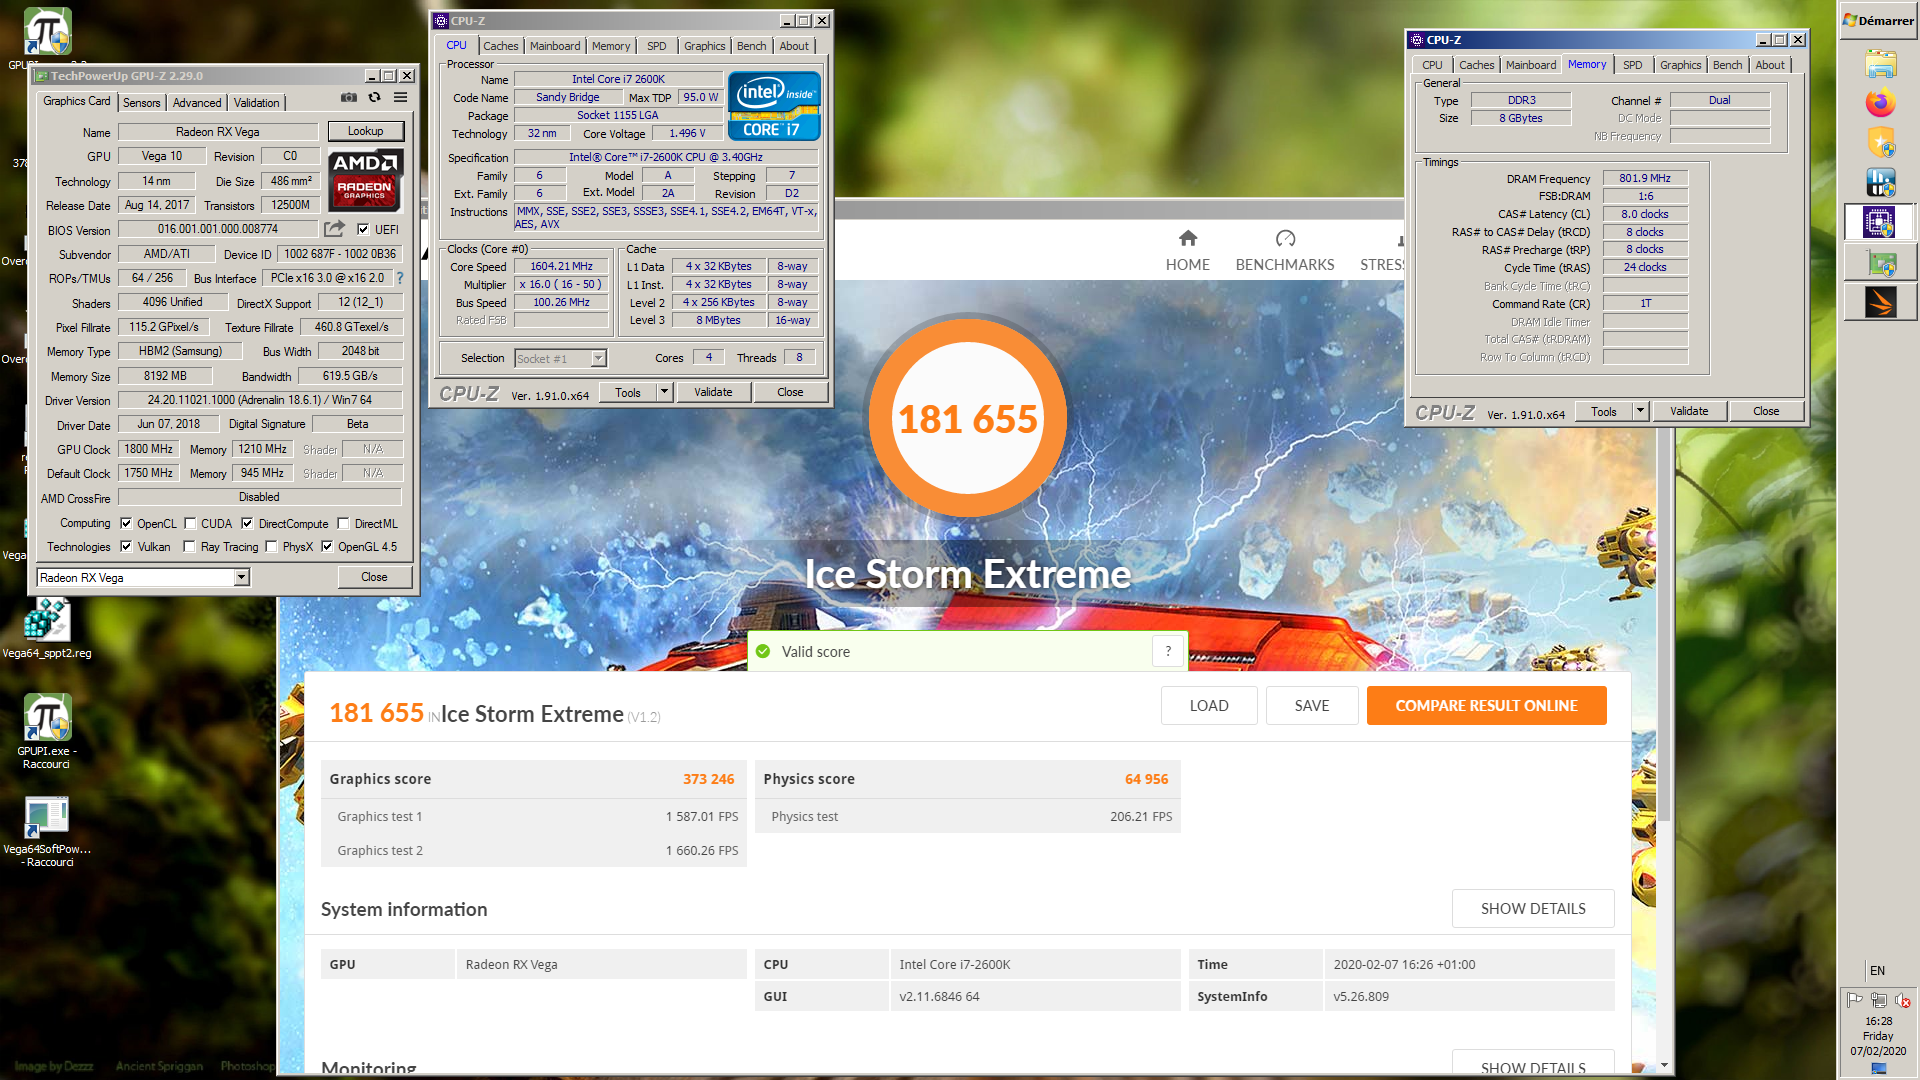Switch to CPU-Z via taskbar icon

pyautogui.click(x=1879, y=222)
